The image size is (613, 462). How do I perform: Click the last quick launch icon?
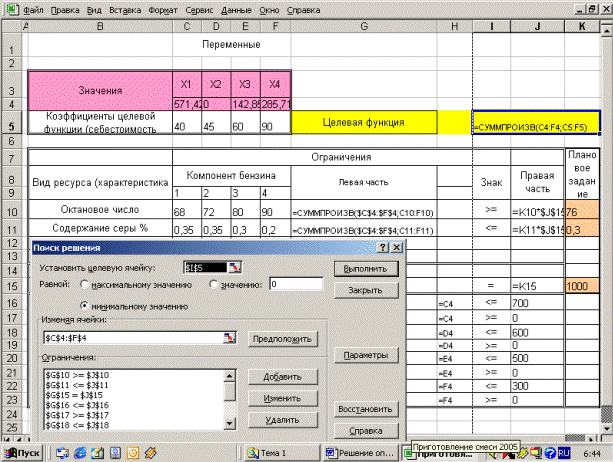151,453
